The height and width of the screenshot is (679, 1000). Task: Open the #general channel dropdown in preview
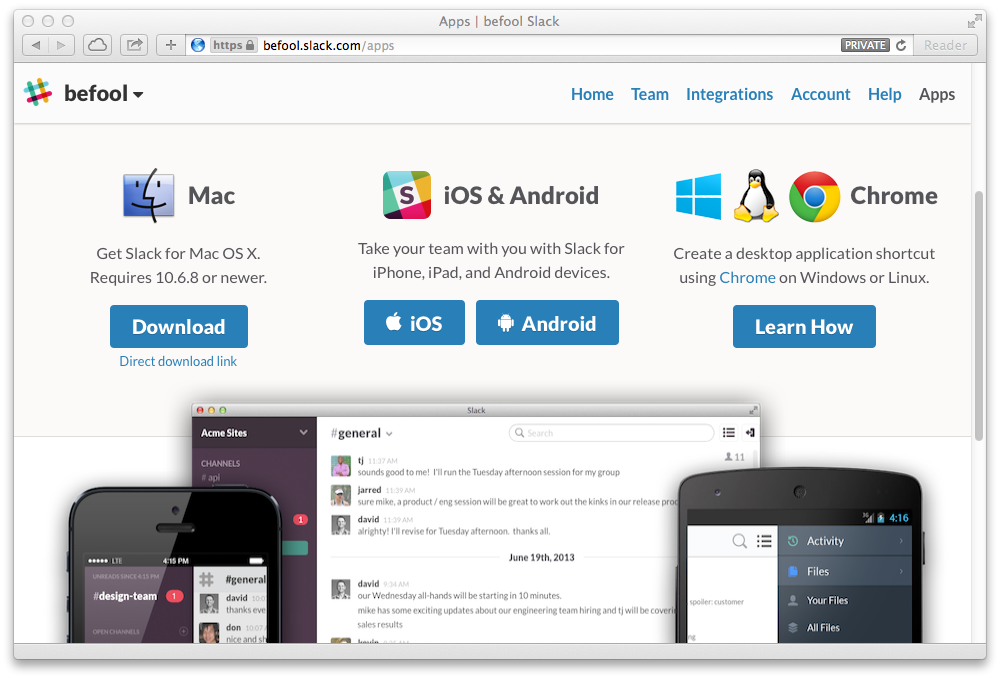click(362, 434)
